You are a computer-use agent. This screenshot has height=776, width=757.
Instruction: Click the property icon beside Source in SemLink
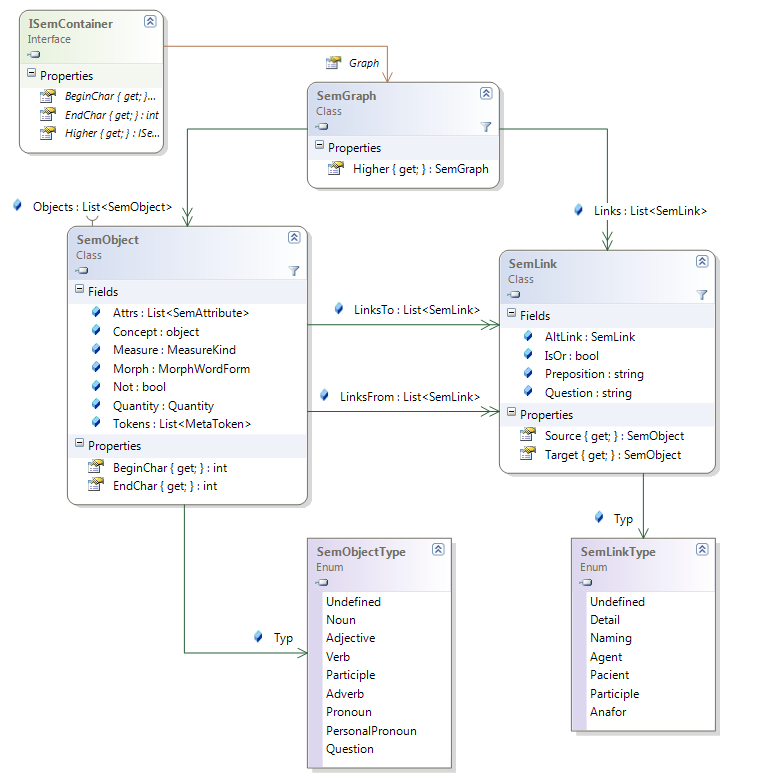click(527, 436)
